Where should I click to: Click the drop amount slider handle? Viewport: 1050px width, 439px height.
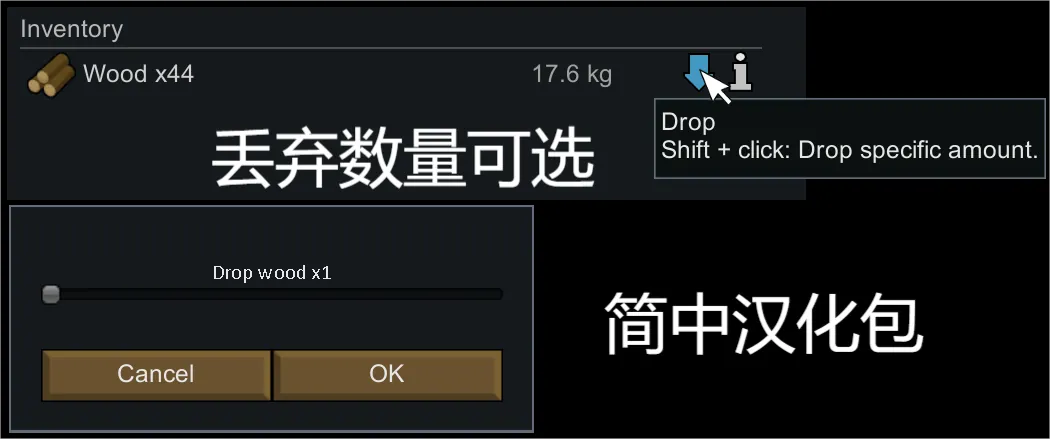pos(50,294)
